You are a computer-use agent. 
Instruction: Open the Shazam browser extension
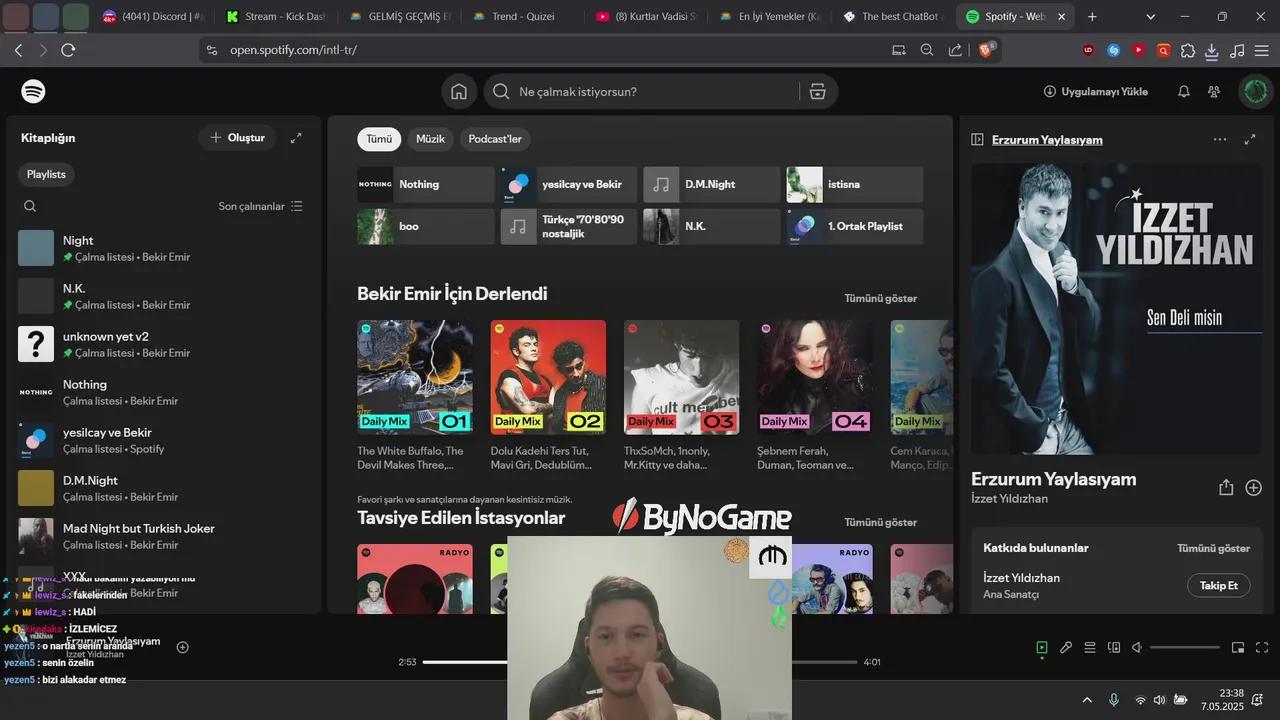(1113, 50)
